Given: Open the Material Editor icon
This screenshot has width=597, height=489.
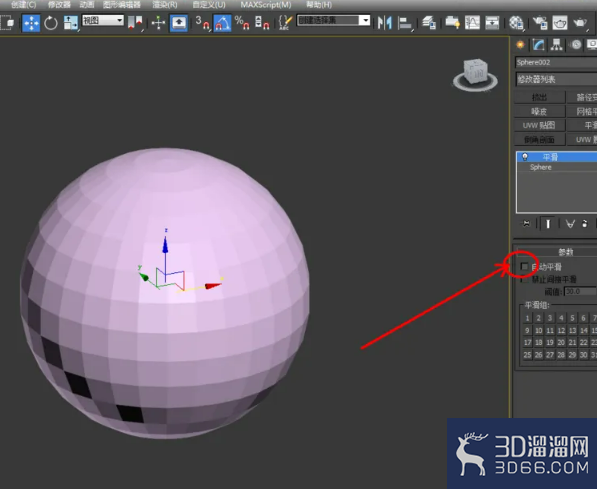Looking at the screenshot, I should 516,23.
